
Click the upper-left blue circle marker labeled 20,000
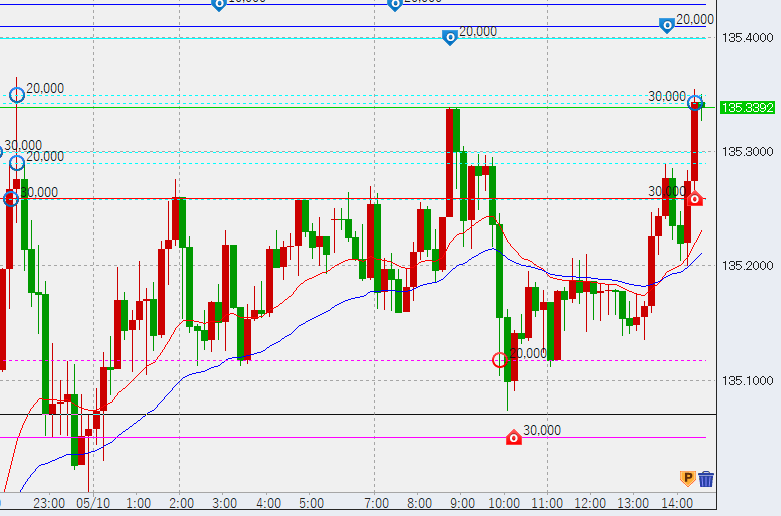[x=16, y=95]
